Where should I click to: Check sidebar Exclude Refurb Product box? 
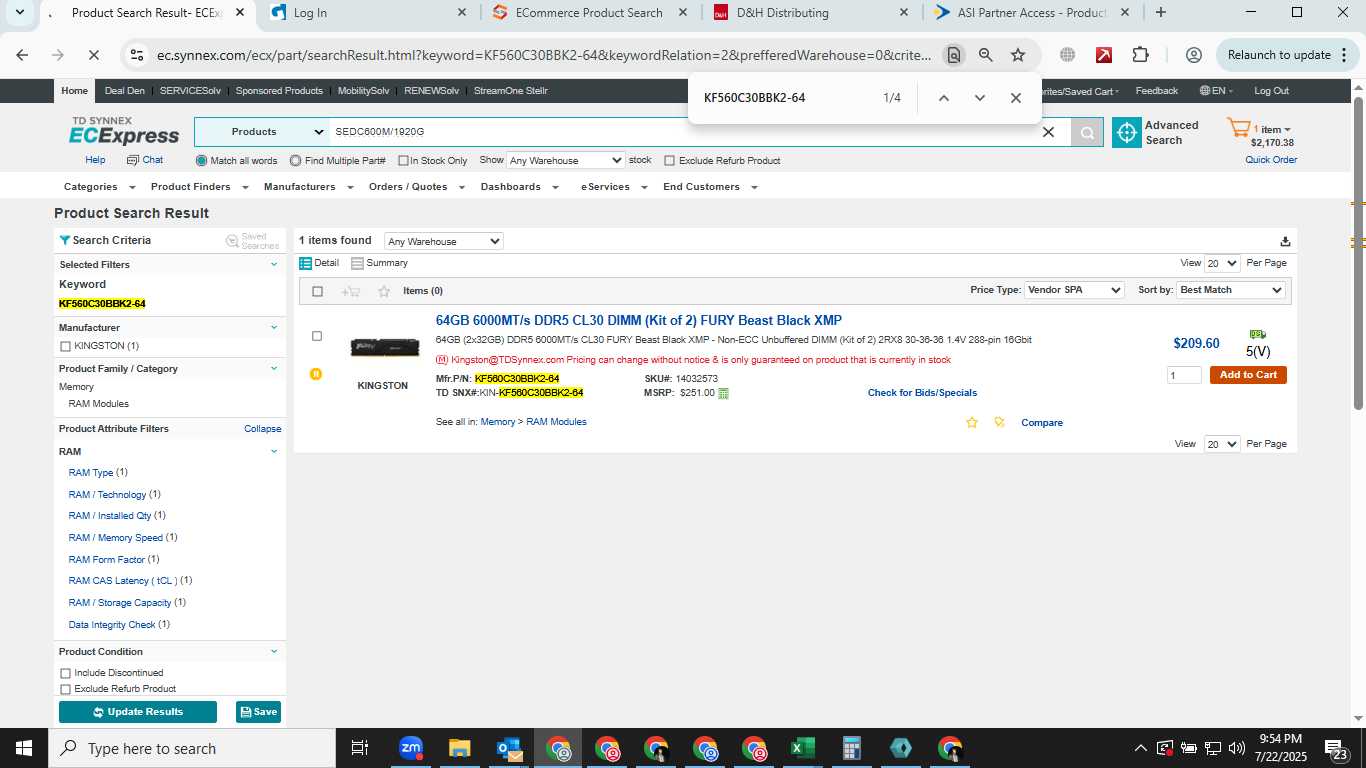(x=66, y=690)
